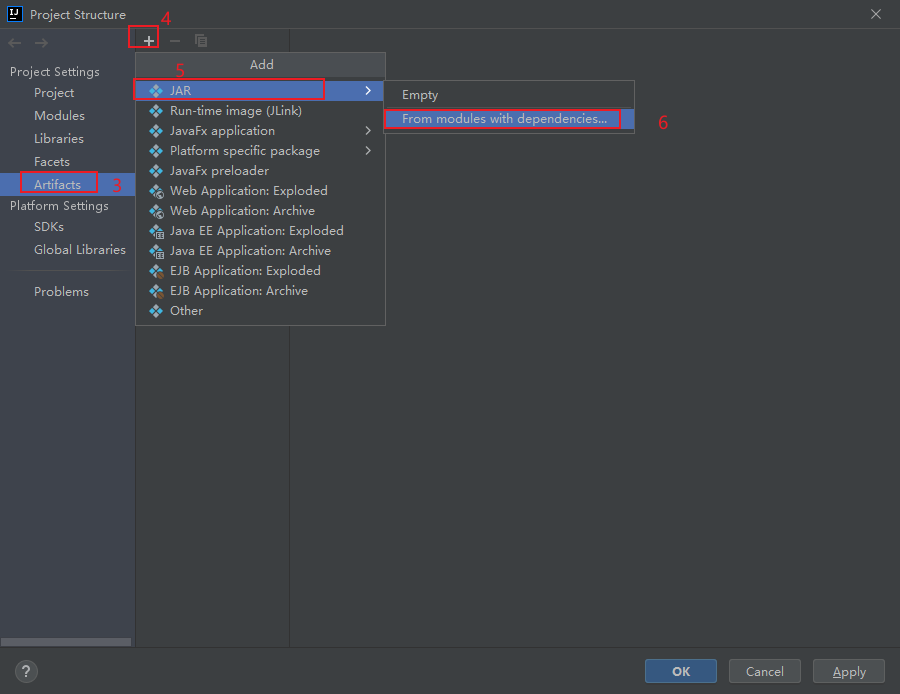
Task: Click the back arrow navigation icon
Action: (x=15, y=43)
